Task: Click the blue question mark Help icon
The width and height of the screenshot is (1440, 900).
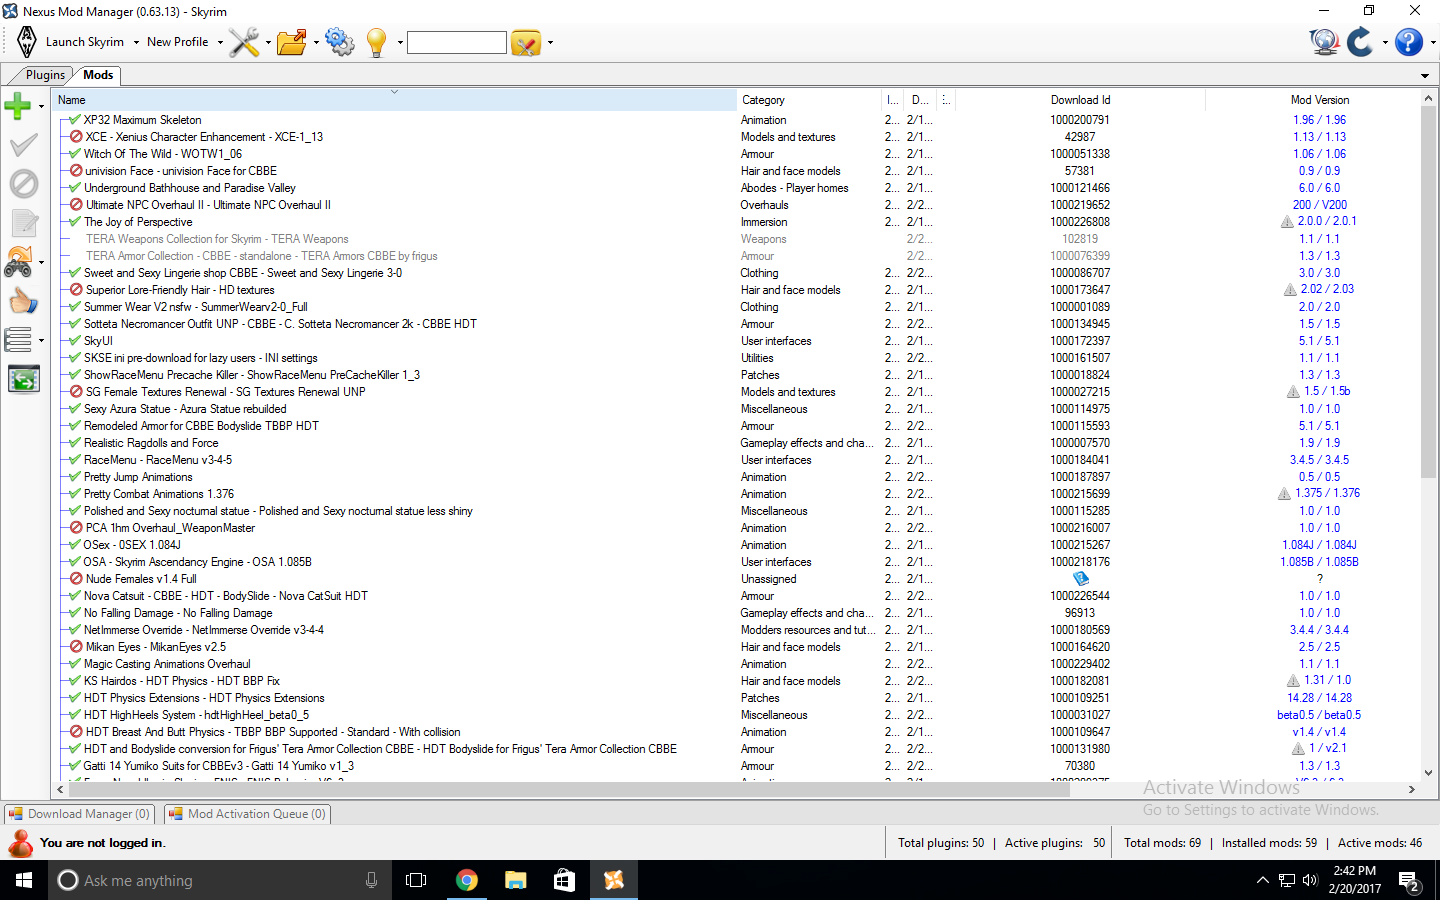Action: 1408,42
